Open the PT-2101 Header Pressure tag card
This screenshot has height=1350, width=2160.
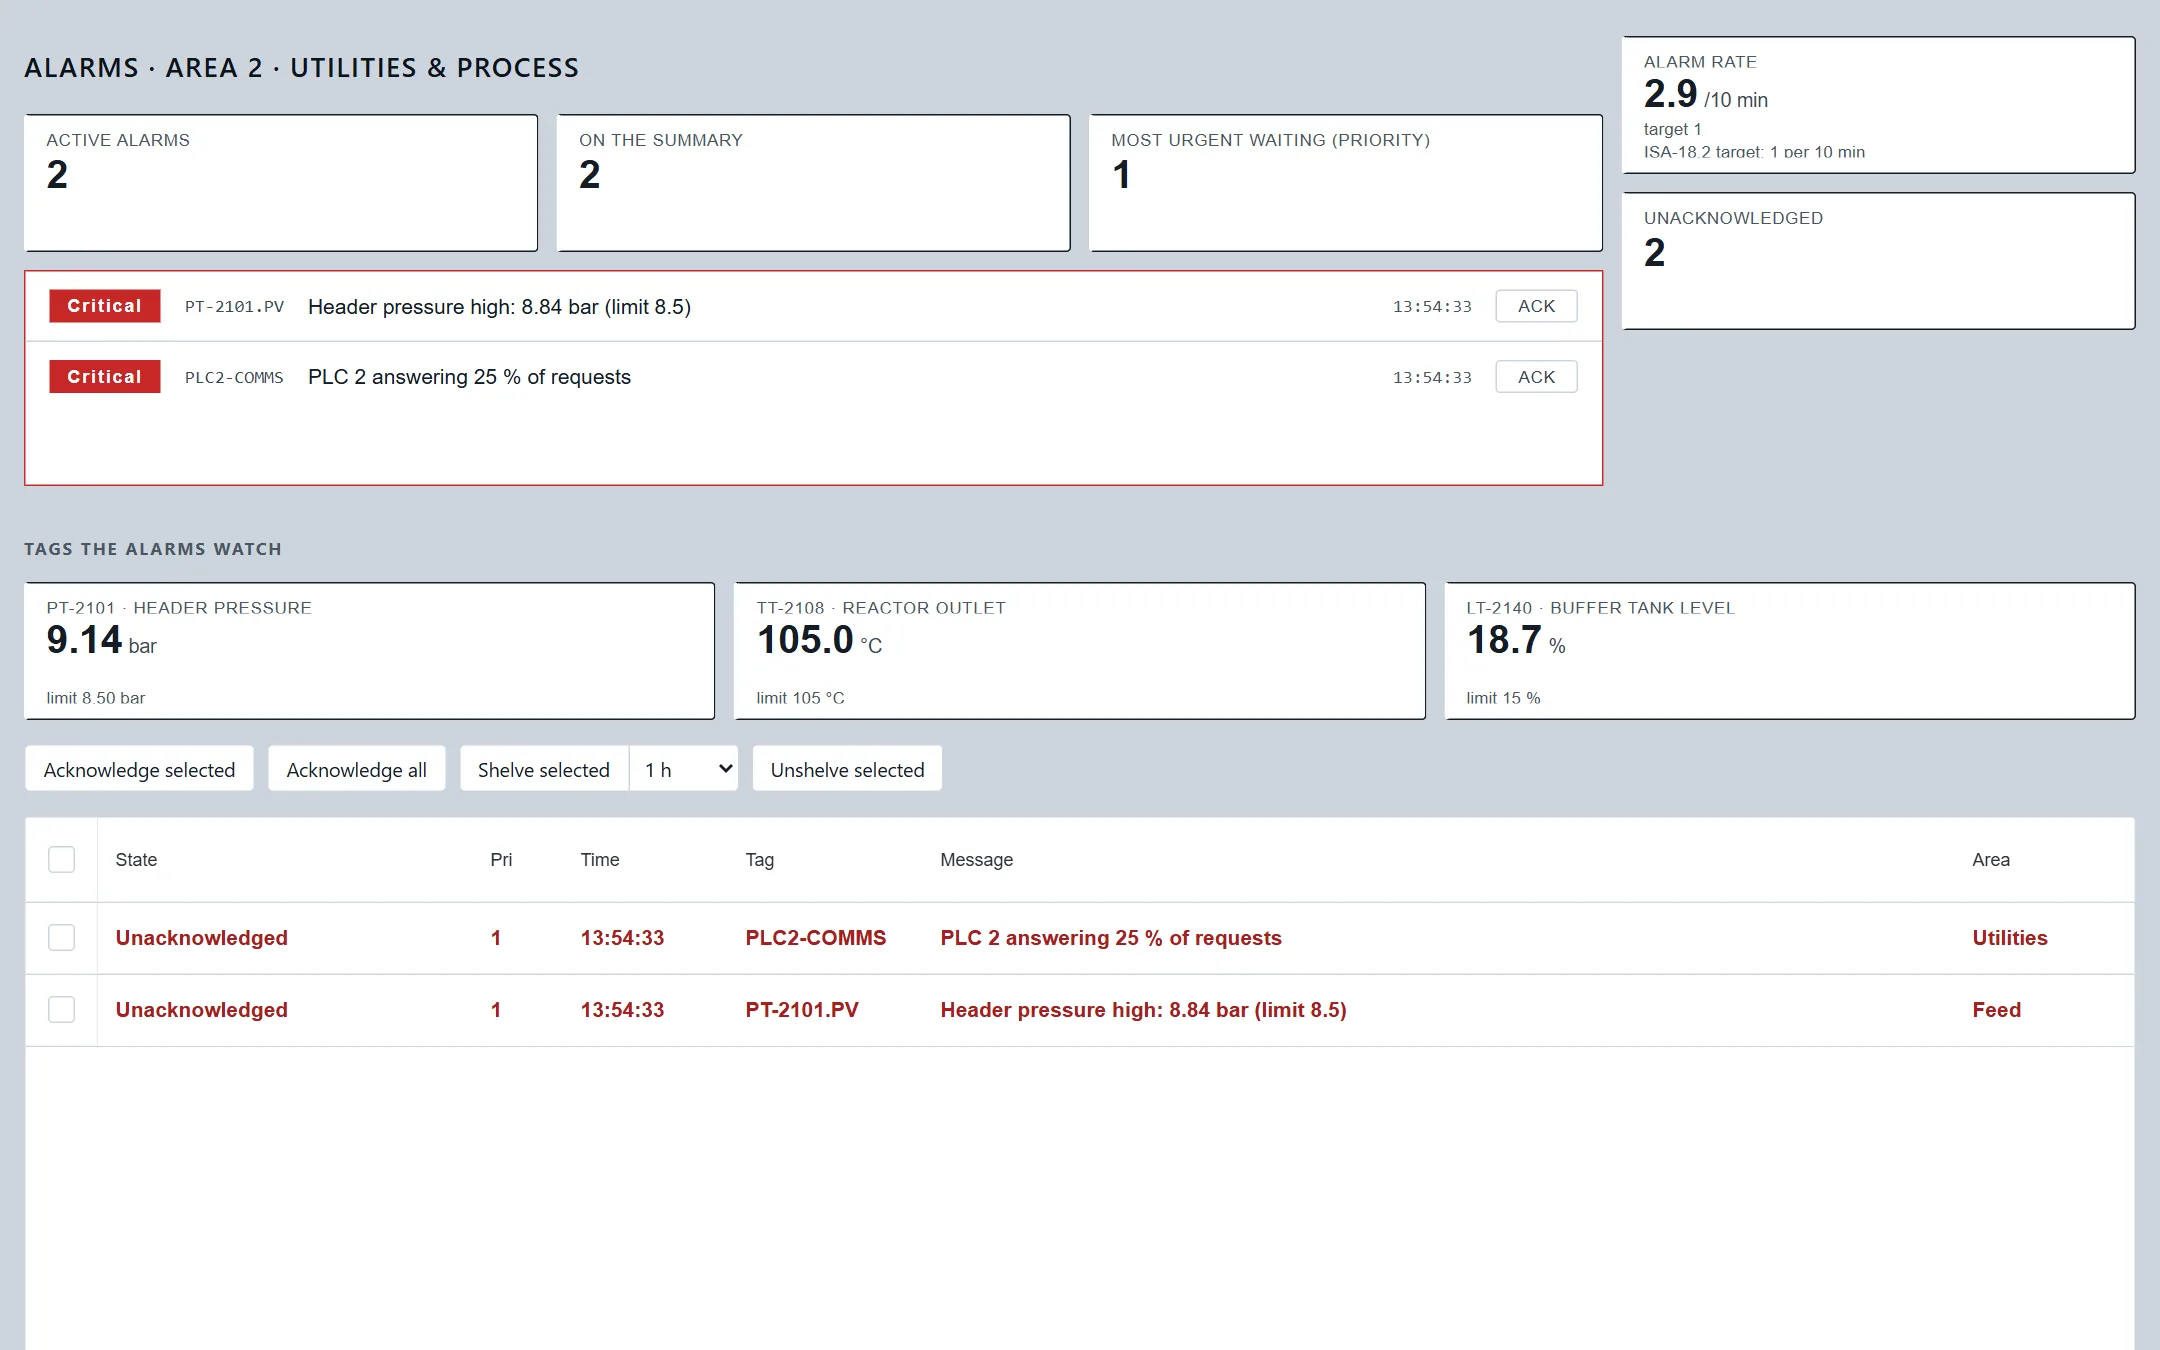pyautogui.click(x=370, y=651)
